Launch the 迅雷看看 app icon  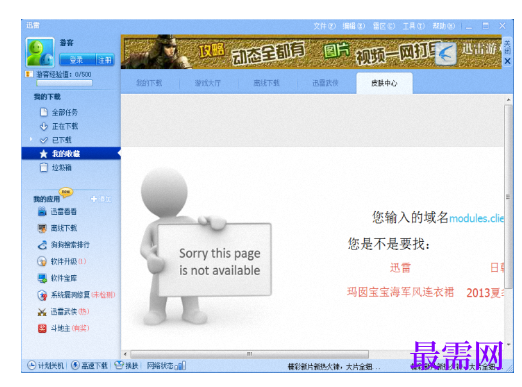(x=42, y=211)
